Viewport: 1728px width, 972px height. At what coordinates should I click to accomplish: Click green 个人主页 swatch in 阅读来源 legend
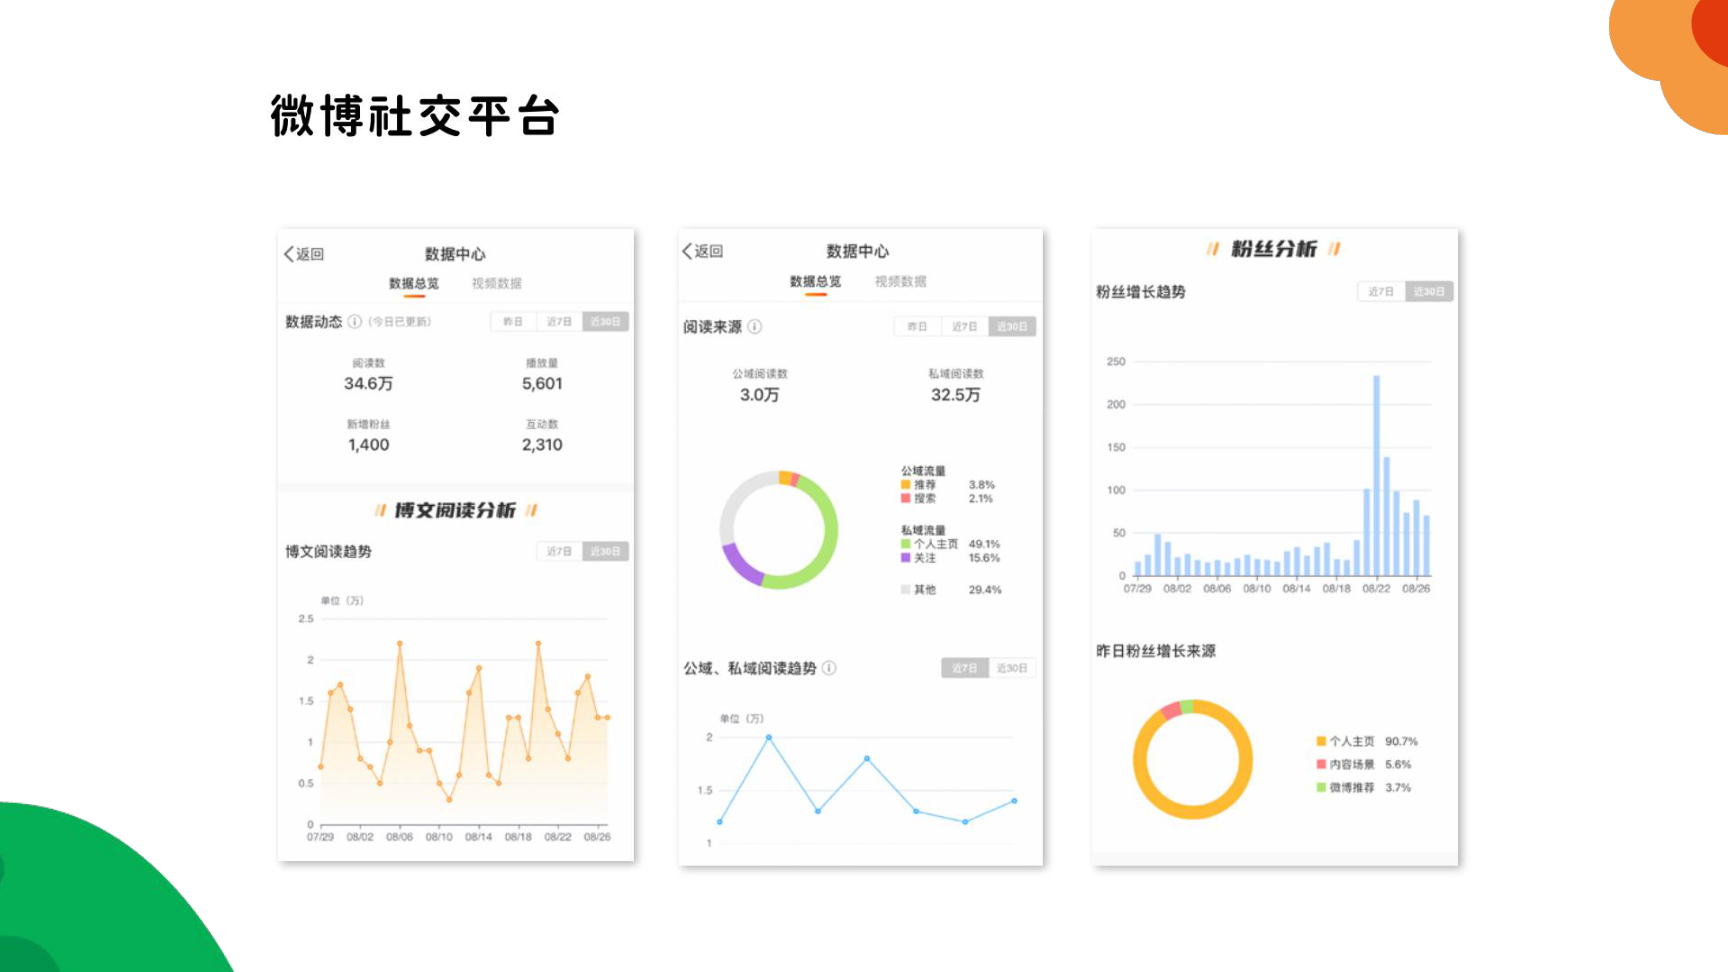906,544
